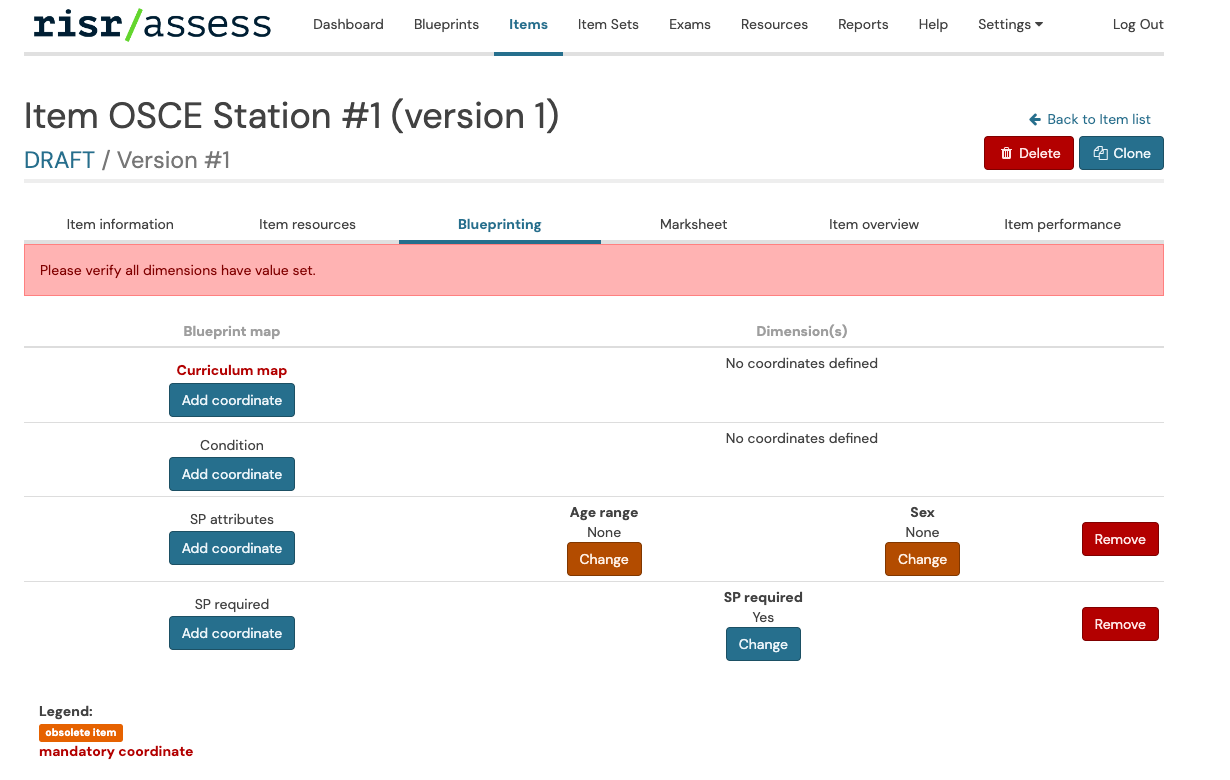Click Log Out
Screen dimensions: 1230x780
coord(1138,24)
